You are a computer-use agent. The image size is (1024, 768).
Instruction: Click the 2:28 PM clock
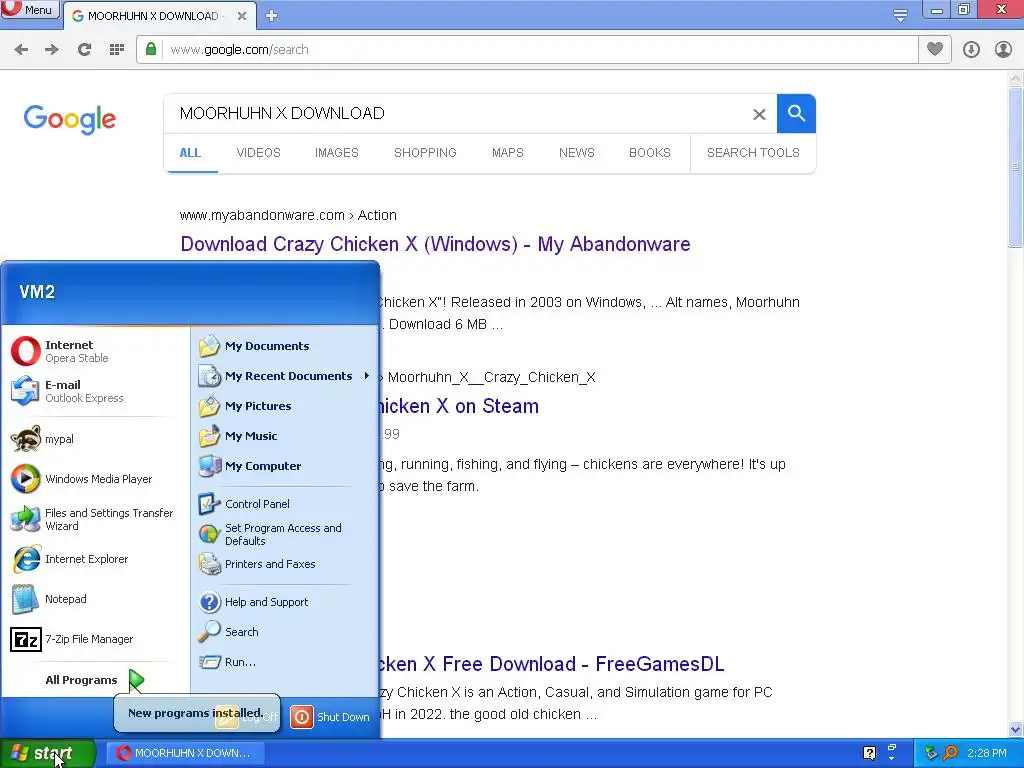pos(987,753)
